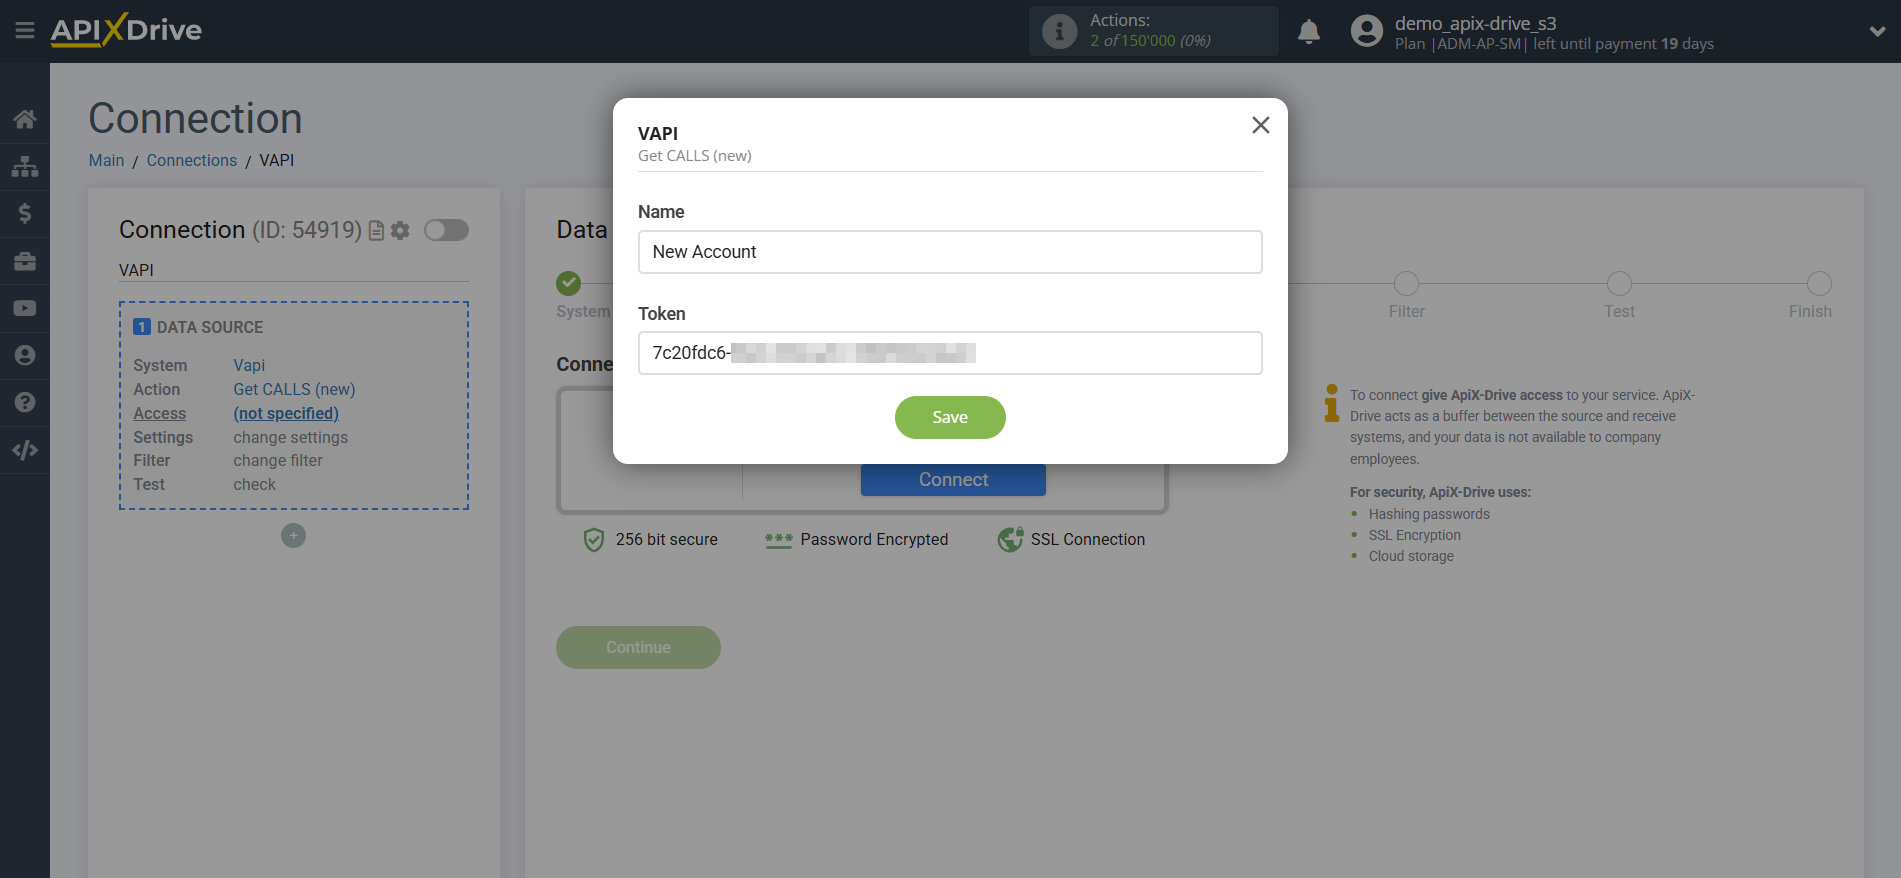Click the Name input field
The height and width of the screenshot is (878, 1901).
pos(950,252)
